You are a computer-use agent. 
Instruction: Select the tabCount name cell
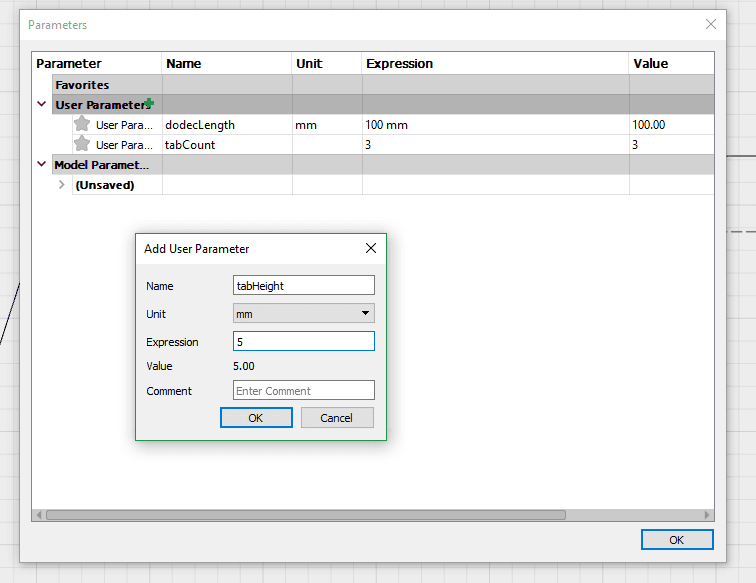[x=227, y=145]
